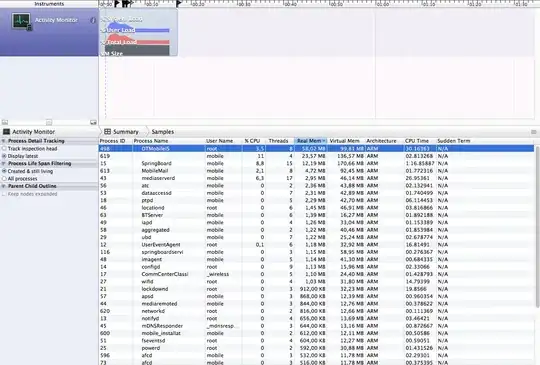Switch to the Samples view
This screenshot has height=365, width=540.
[163, 132]
